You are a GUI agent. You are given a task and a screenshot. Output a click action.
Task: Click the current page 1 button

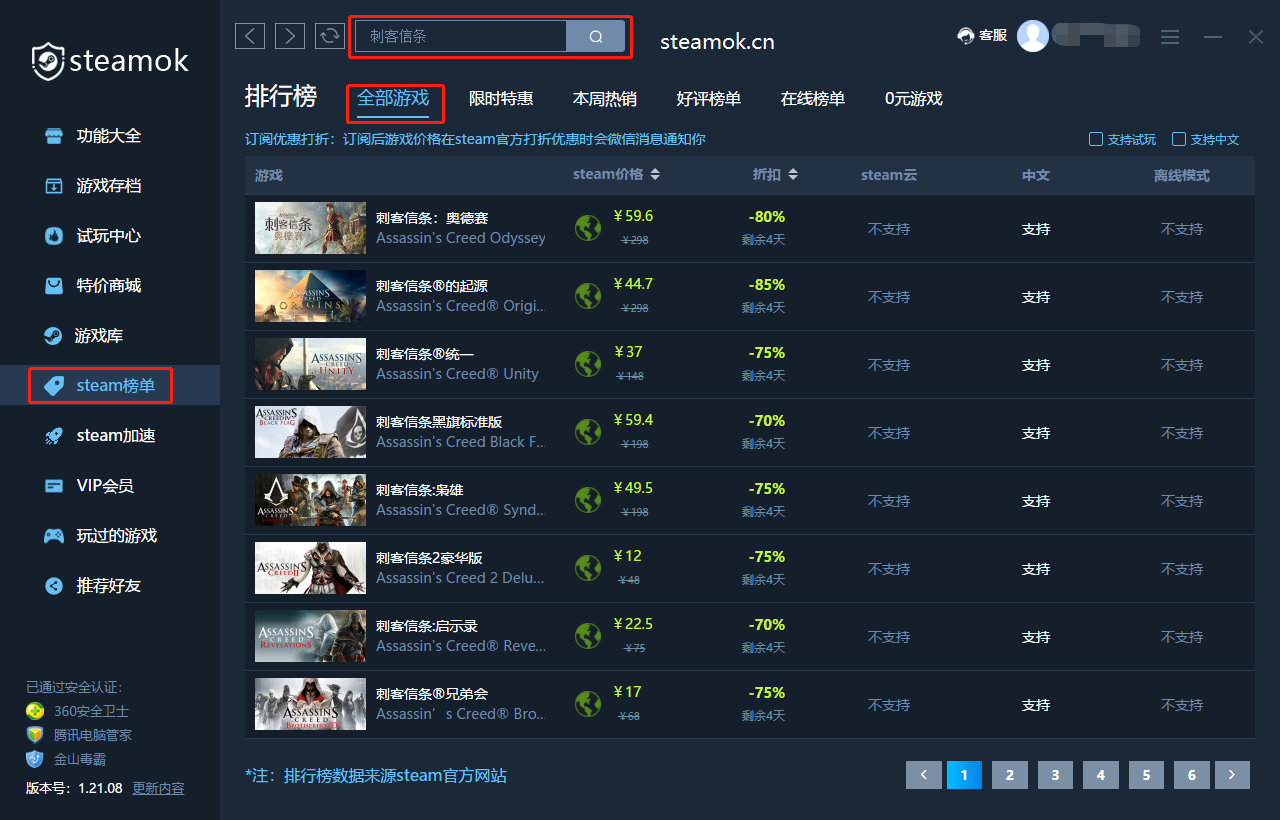964,775
